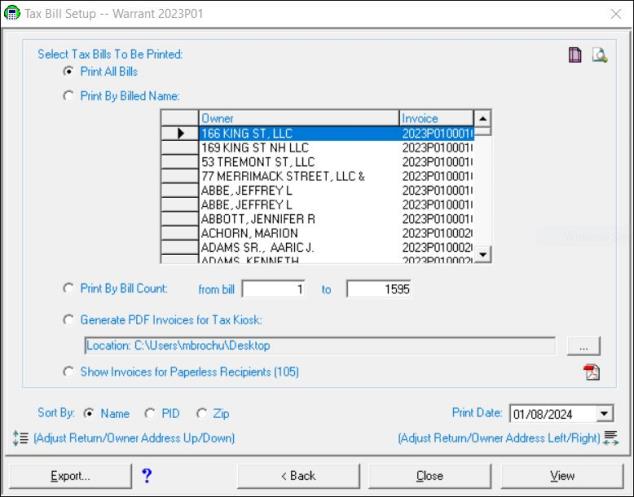Click the Adjust Address Left/Right icon
This screenshot has height=497, width=634.
tap(610, 437)
